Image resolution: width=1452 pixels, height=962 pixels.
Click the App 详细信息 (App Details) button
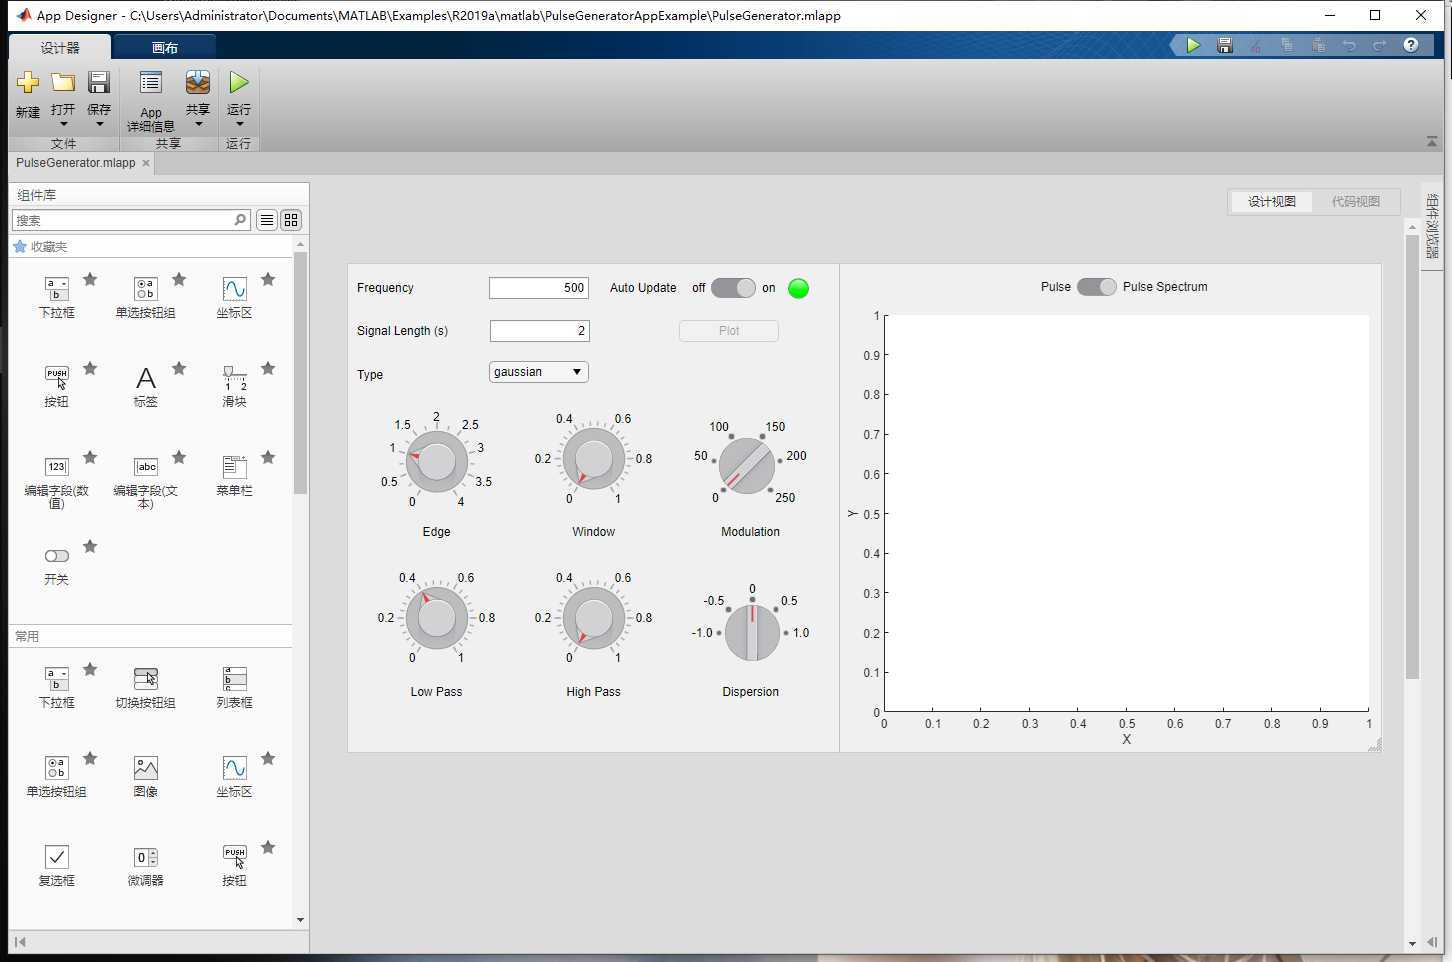click(x=150, y=100)
